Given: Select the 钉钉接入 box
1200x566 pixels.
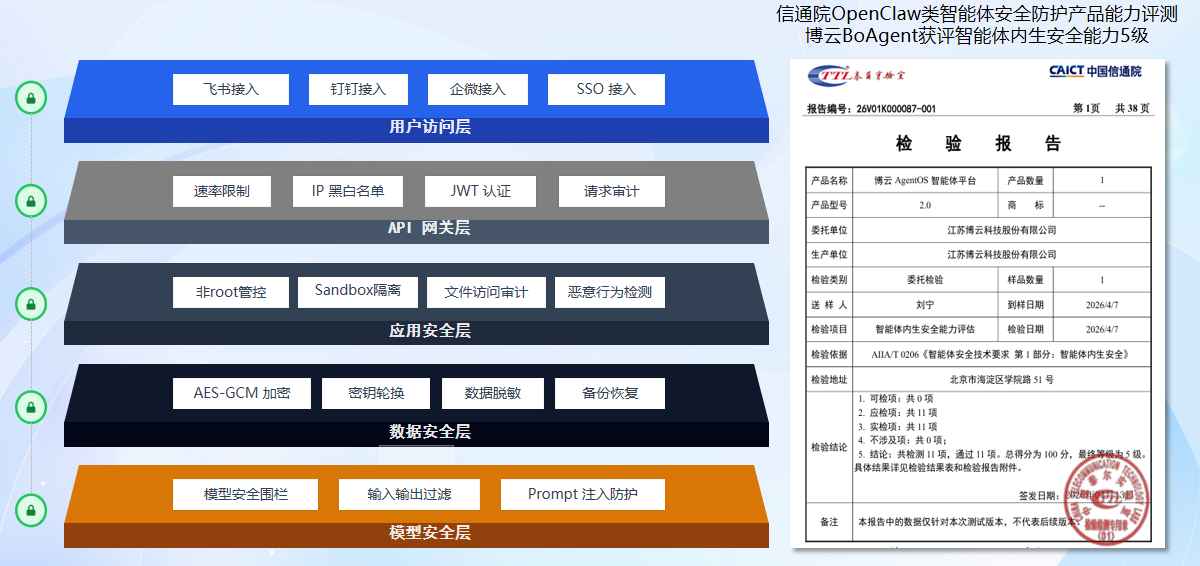Looking at the screenshot, I should 359,89.
